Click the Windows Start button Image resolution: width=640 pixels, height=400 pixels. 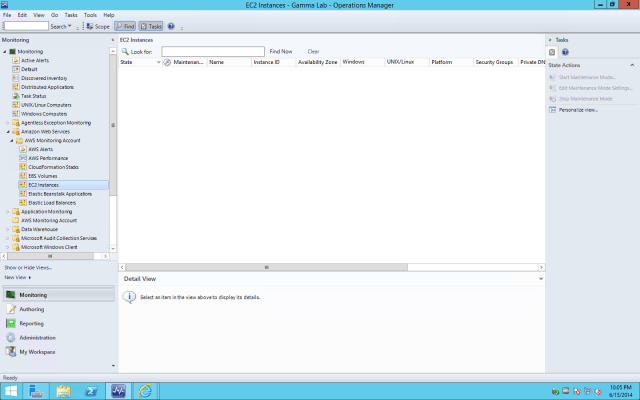(11, 391)
